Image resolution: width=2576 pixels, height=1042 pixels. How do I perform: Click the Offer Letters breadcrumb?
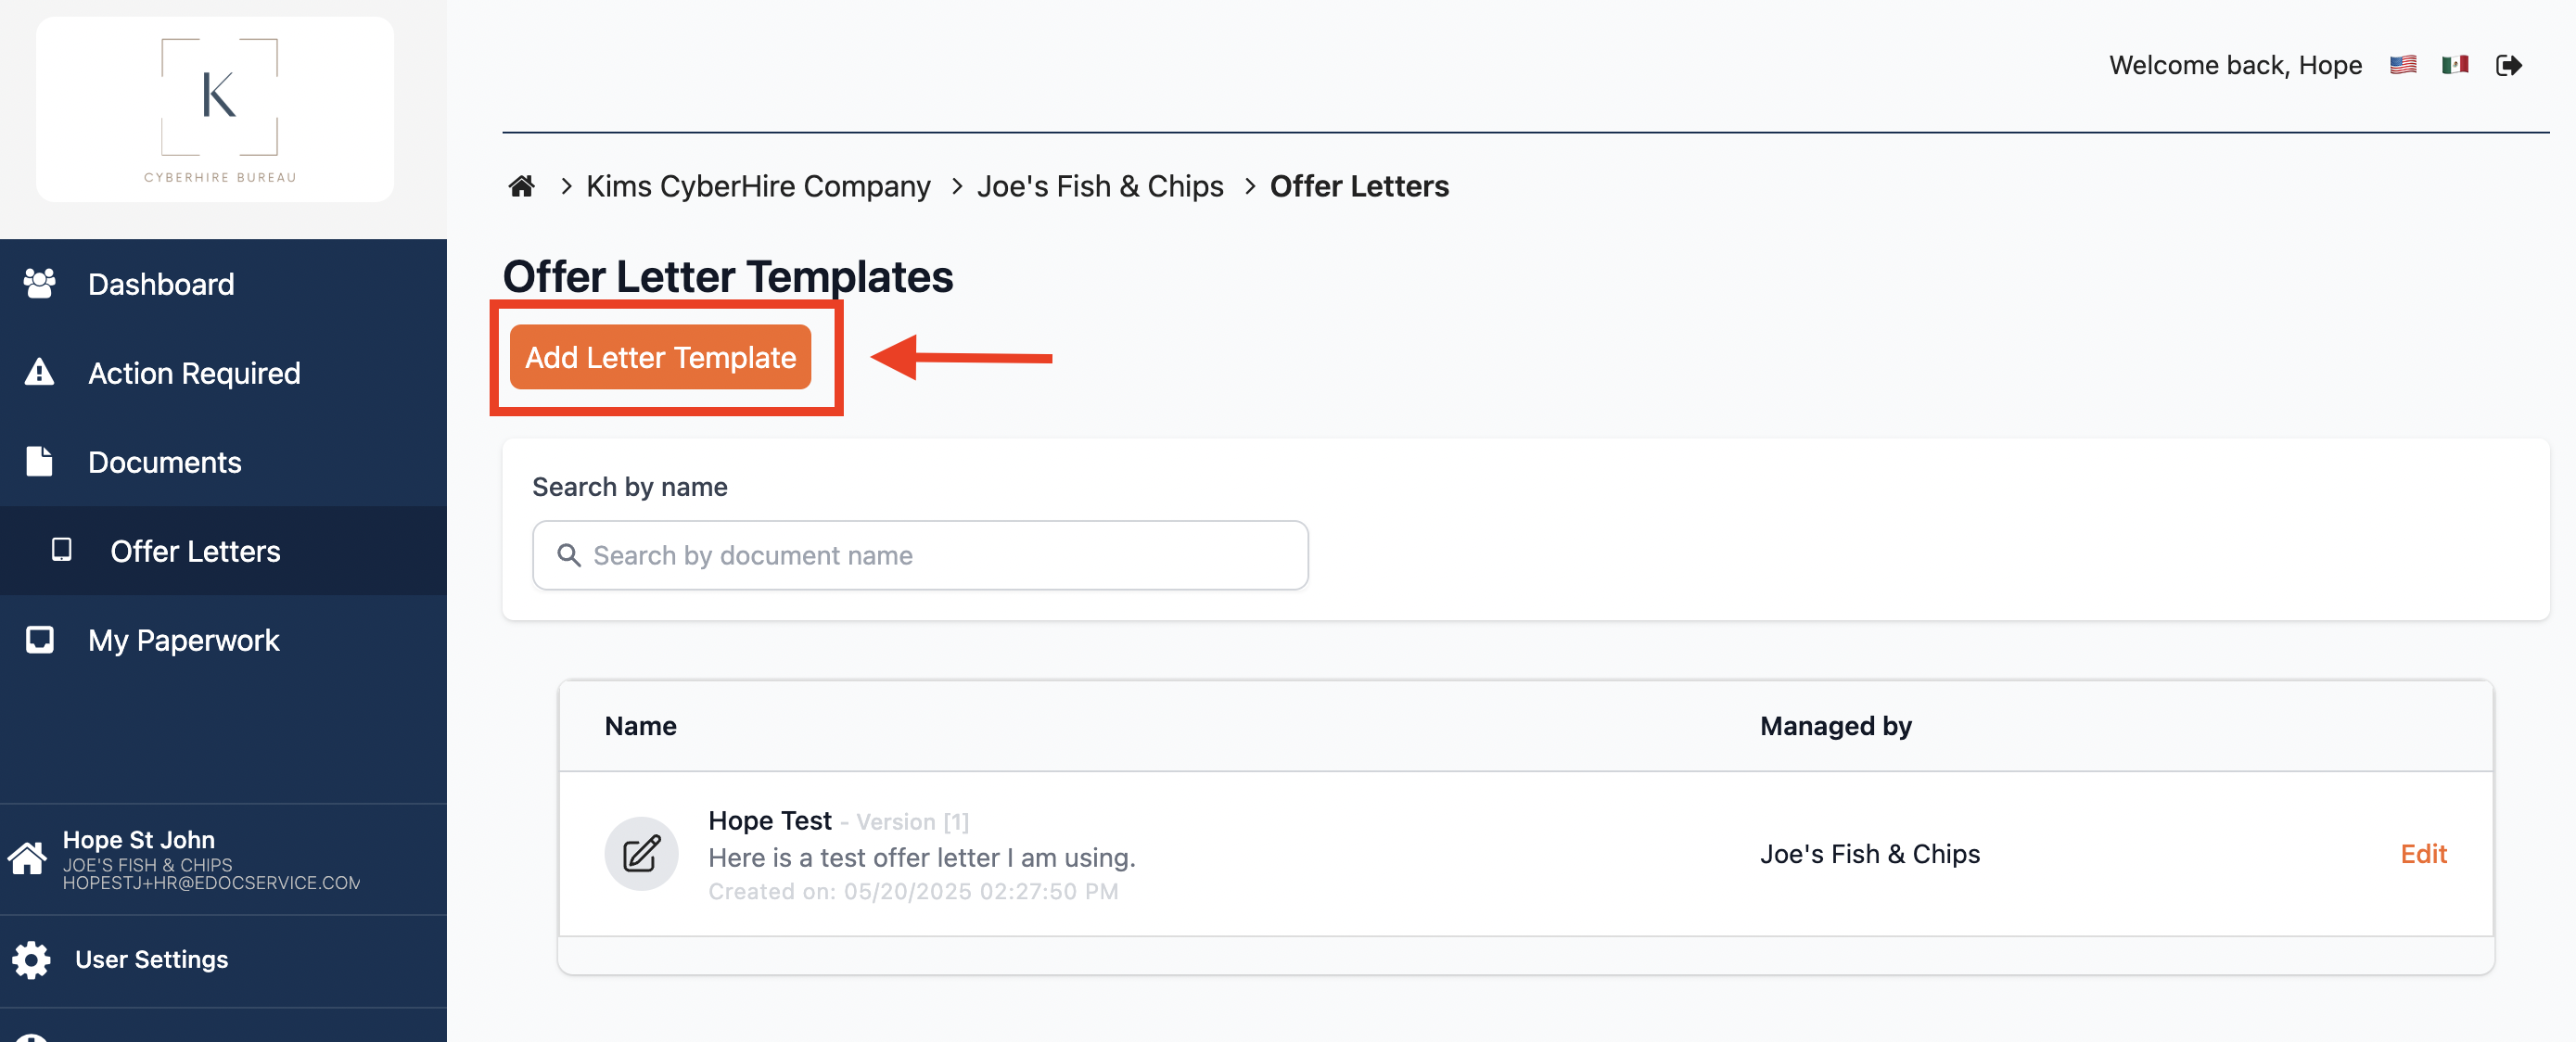[x=1359, y=186]
